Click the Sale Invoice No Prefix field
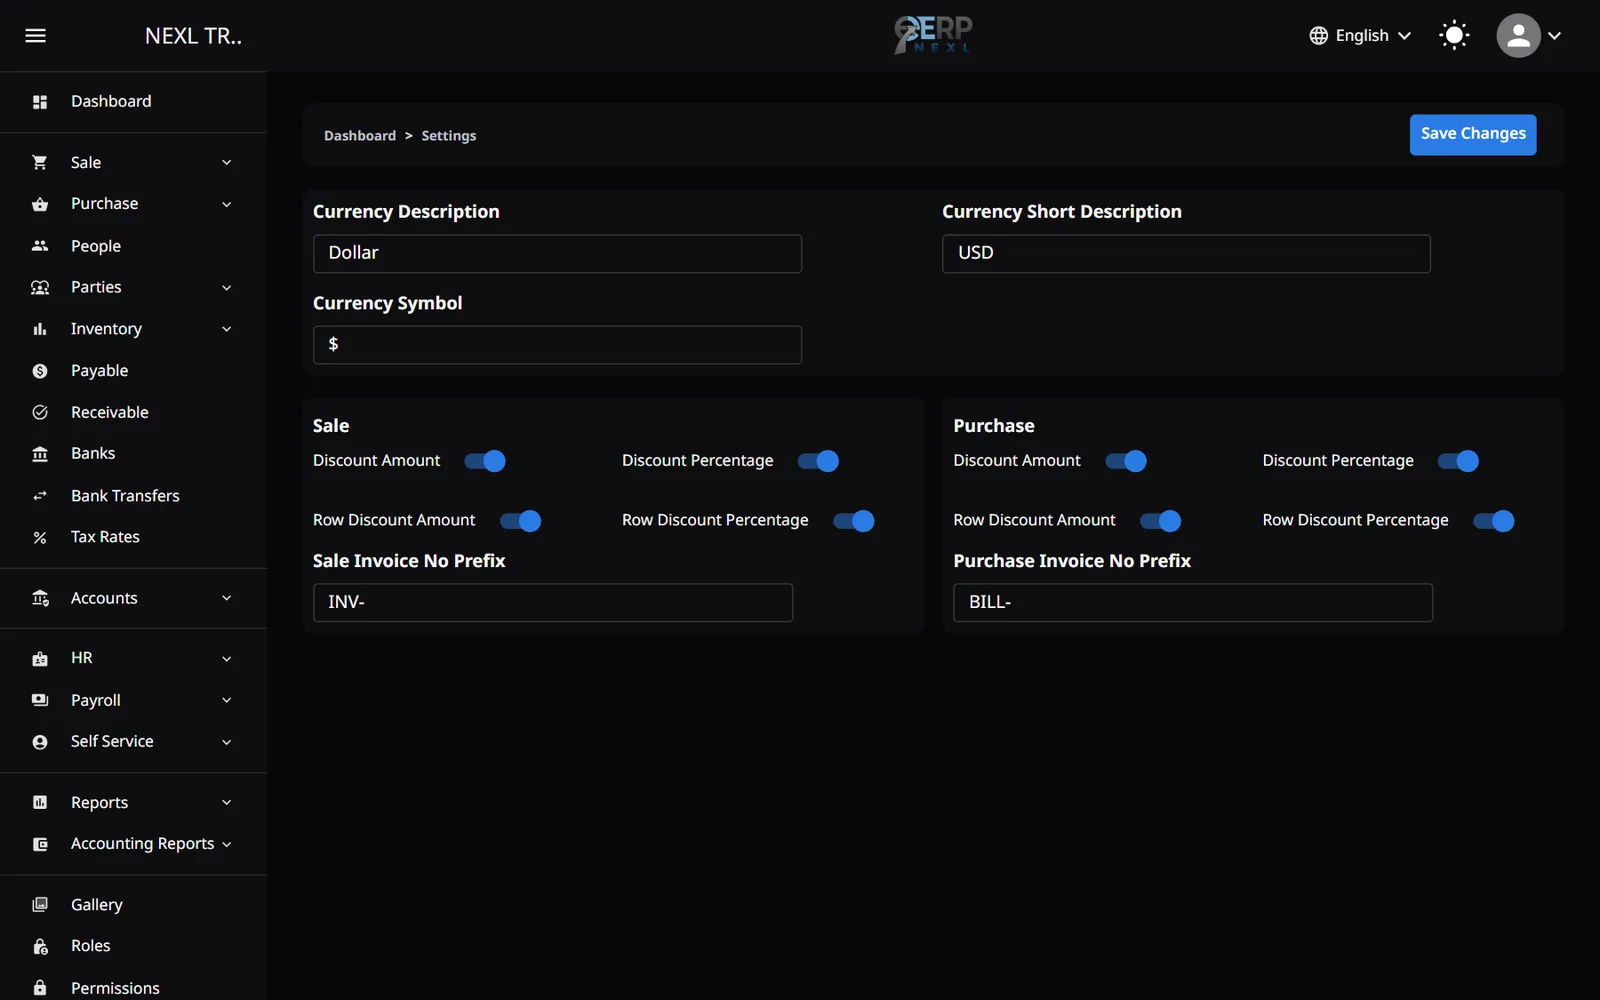 [x=553, y=603]
